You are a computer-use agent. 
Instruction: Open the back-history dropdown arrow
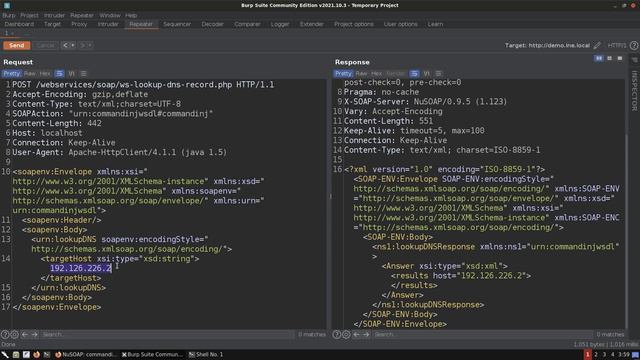73,45
